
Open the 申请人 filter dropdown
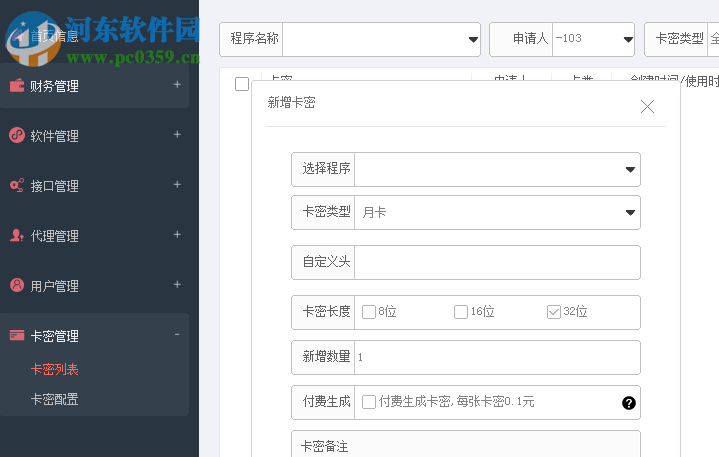(x=593, y=39)
